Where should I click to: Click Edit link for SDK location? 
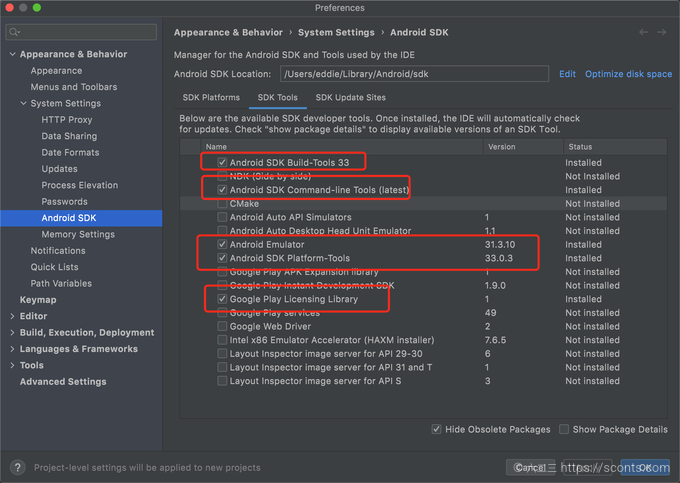(567, 74)
